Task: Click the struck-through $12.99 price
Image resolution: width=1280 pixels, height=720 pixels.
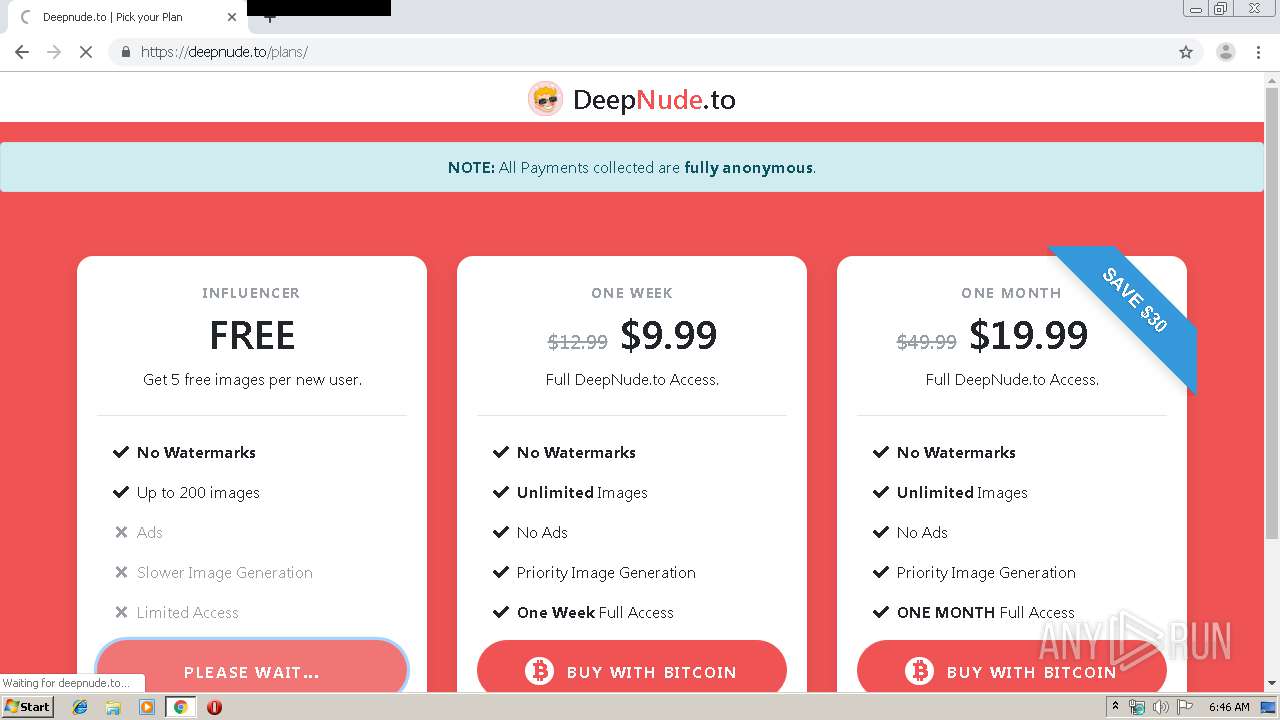Action: [578, 342]
